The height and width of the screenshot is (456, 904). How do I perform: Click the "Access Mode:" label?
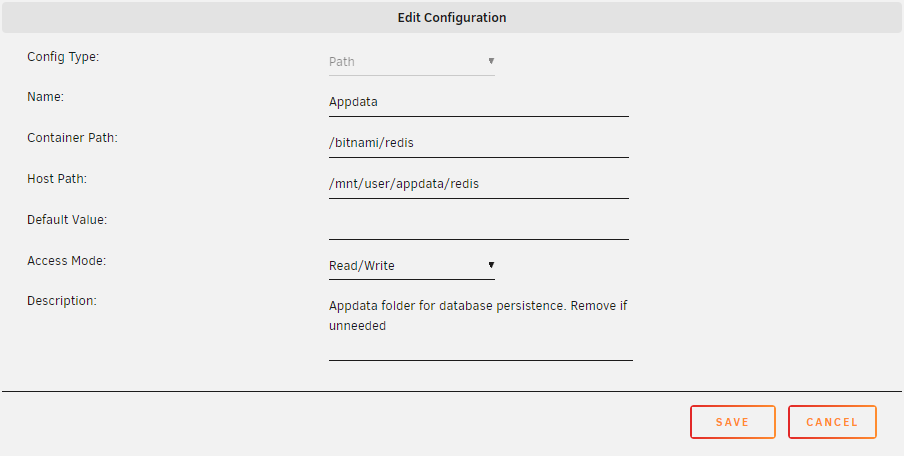click(x=67, y=261)
